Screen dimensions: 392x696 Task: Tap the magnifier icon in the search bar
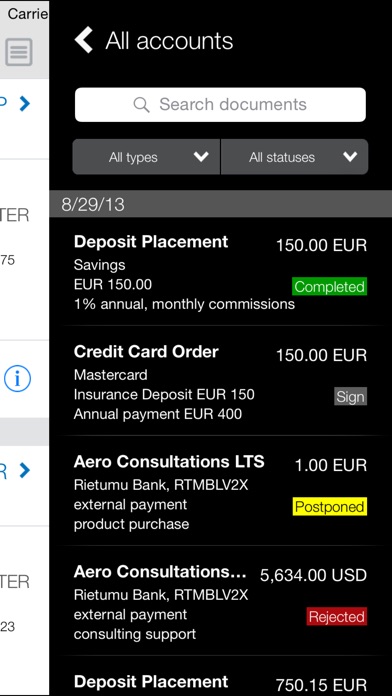141,105
